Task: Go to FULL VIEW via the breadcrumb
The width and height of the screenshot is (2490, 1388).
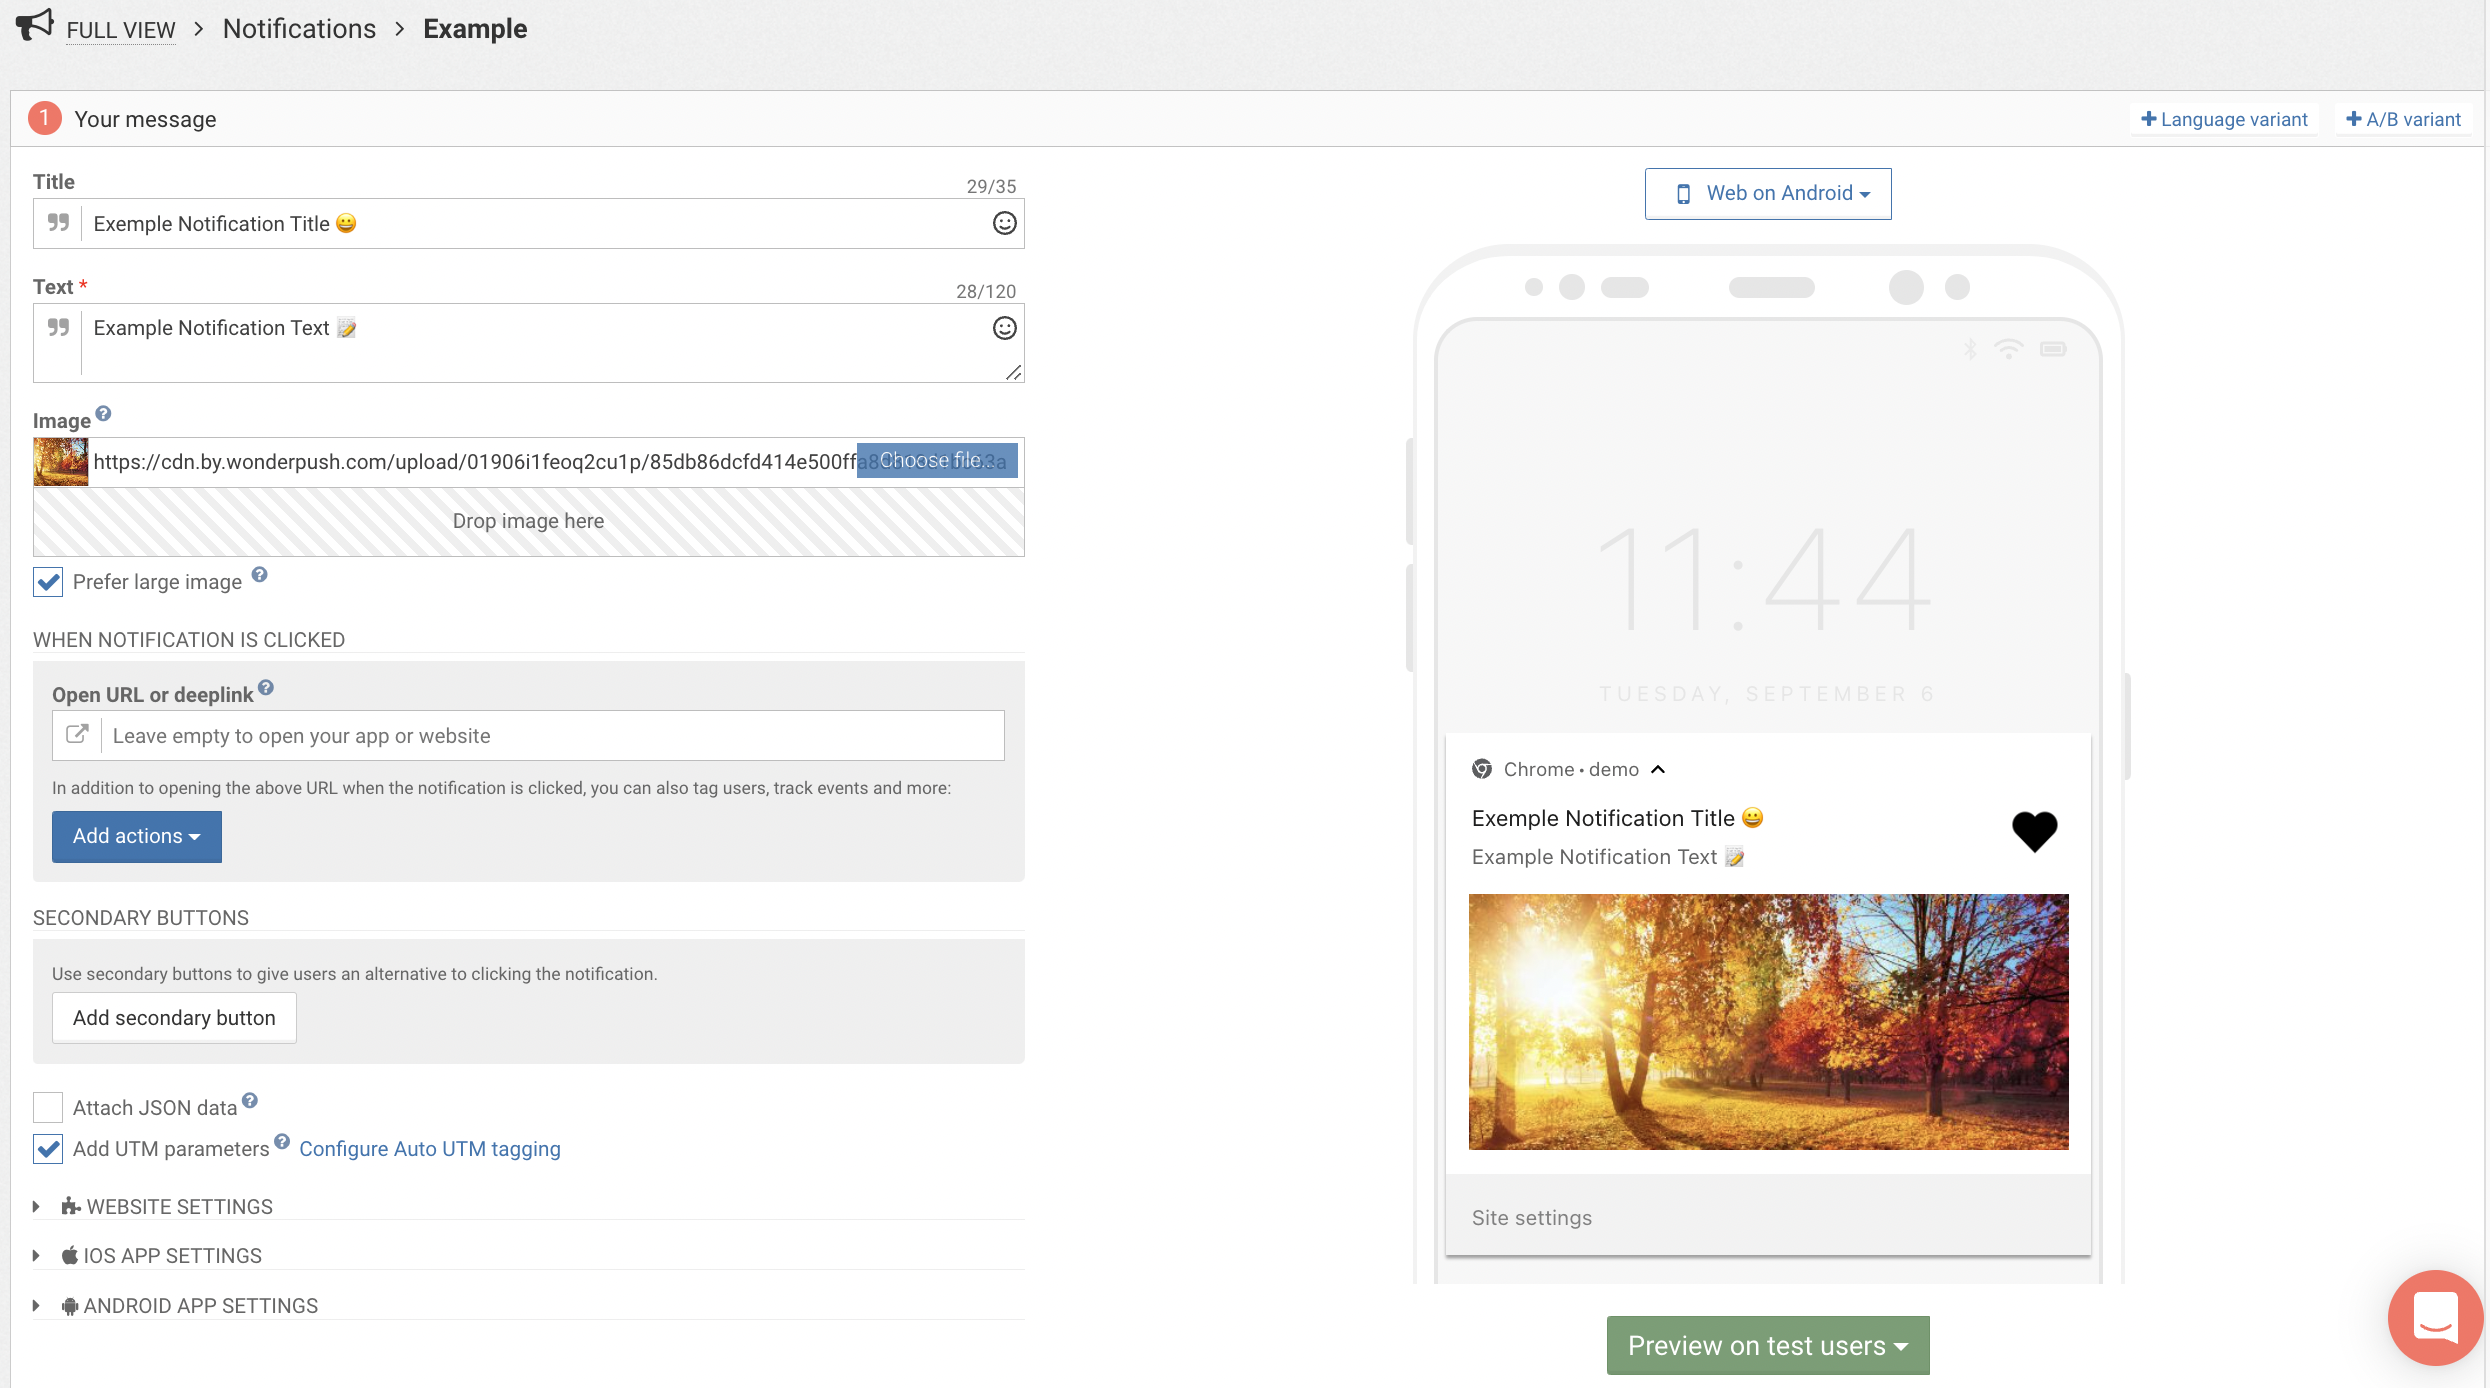Action: tap(120, 29)
